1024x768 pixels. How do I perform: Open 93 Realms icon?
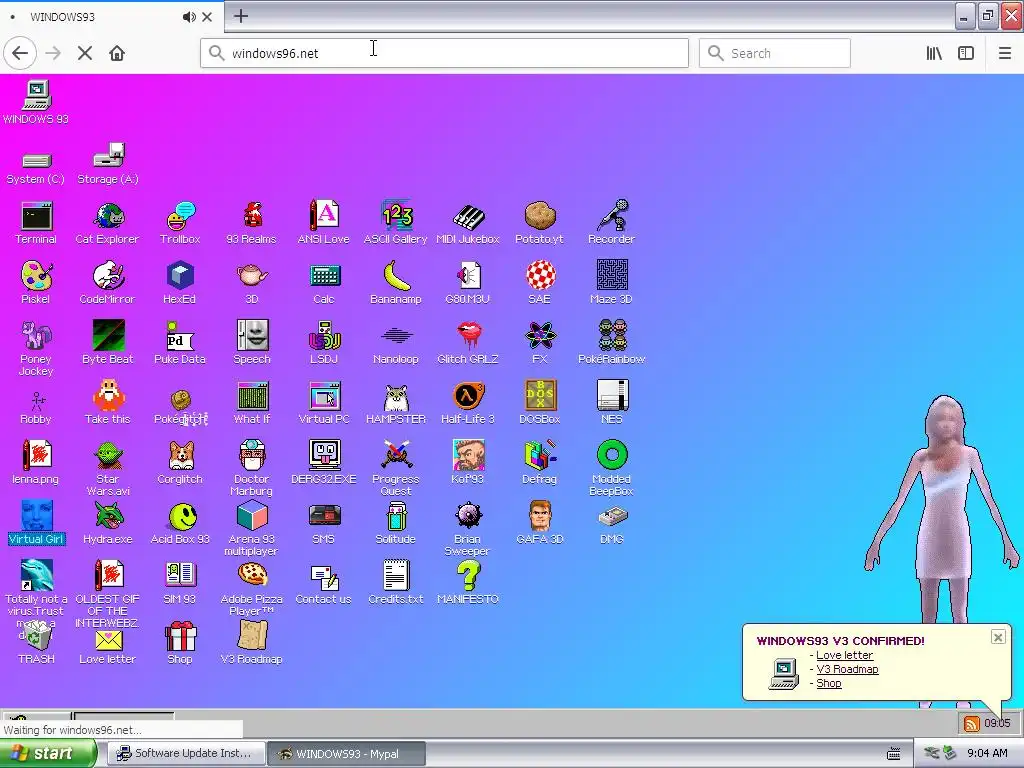coord(252,223)
